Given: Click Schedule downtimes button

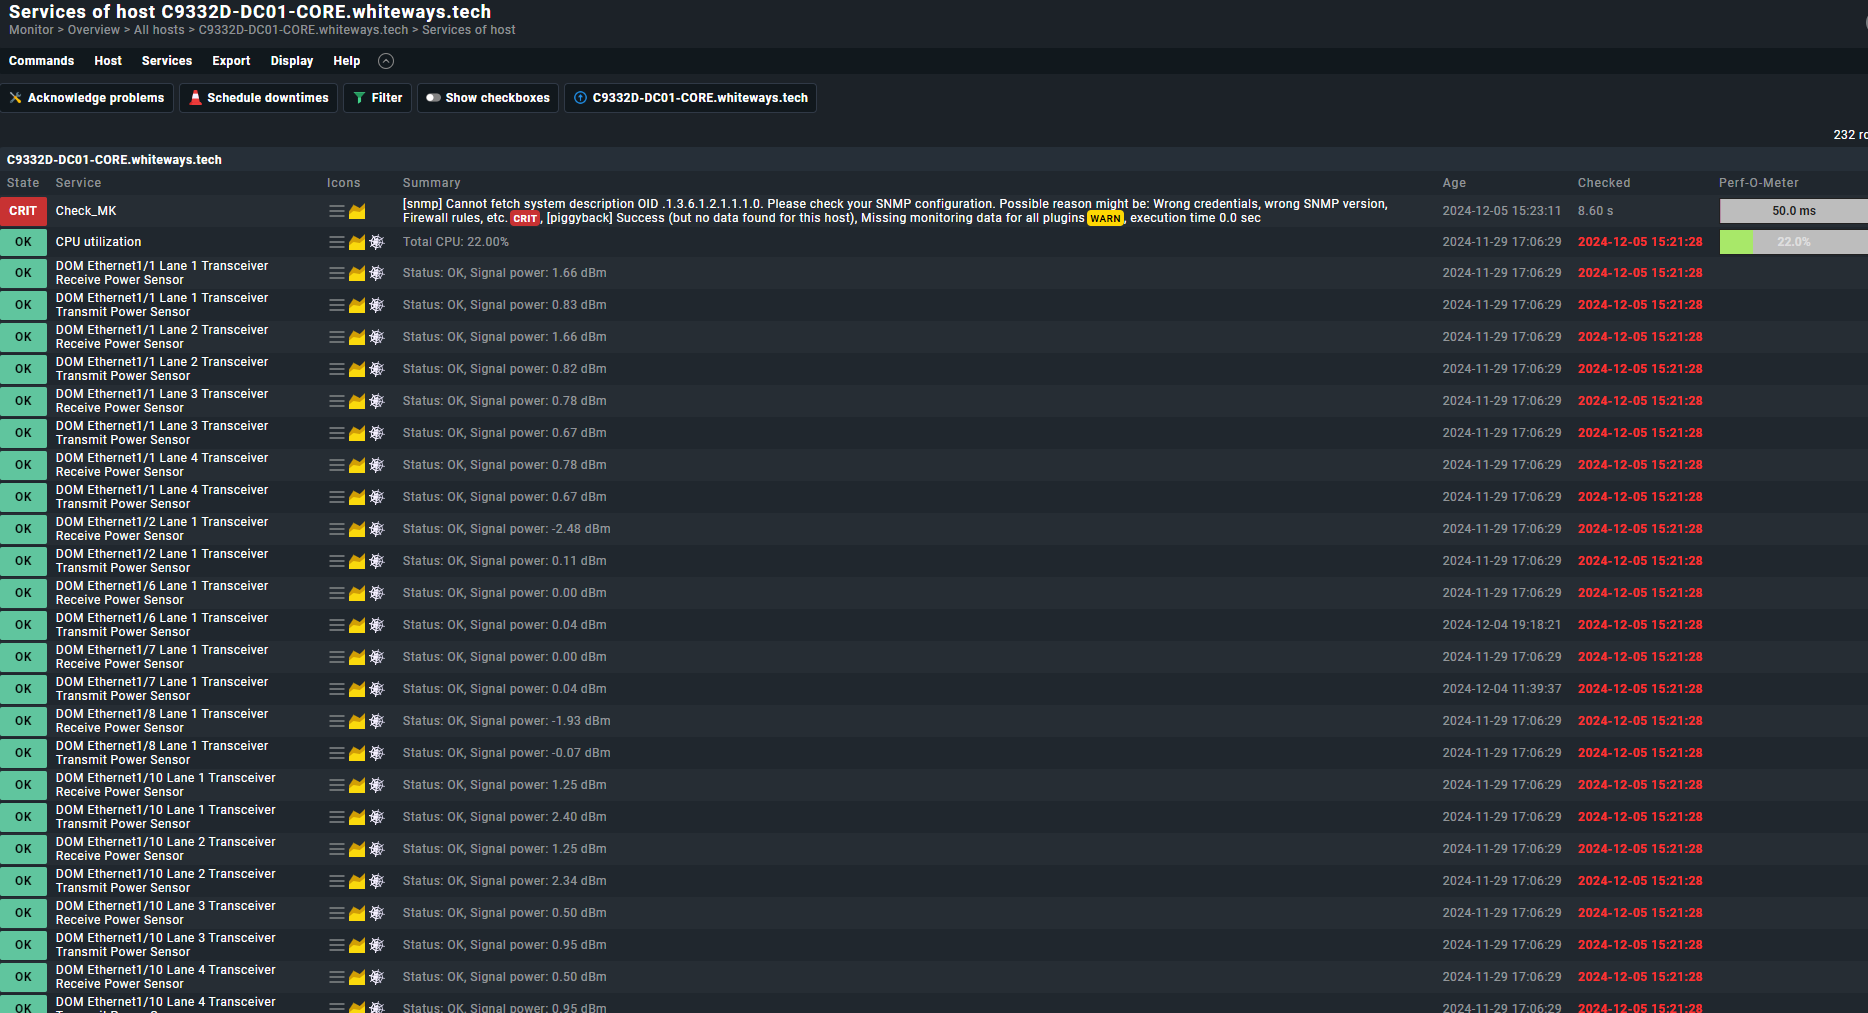Looking at the screenshot, I should (x=259, y=98).
